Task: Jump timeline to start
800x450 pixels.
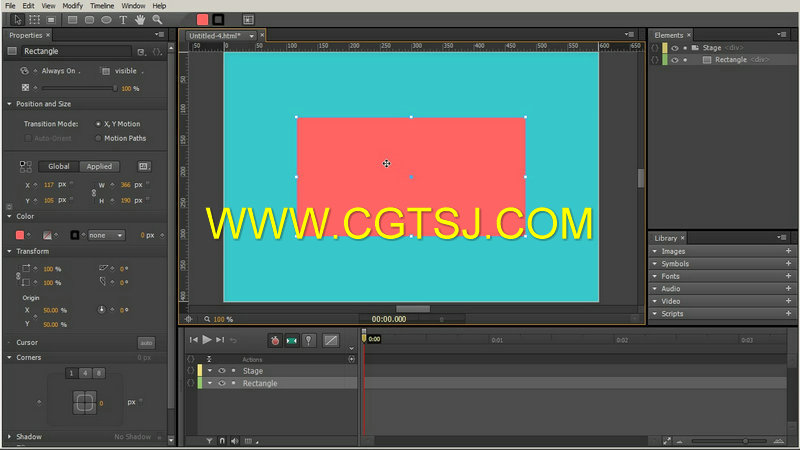Action: pyautogui.click(x=193, y=340)
